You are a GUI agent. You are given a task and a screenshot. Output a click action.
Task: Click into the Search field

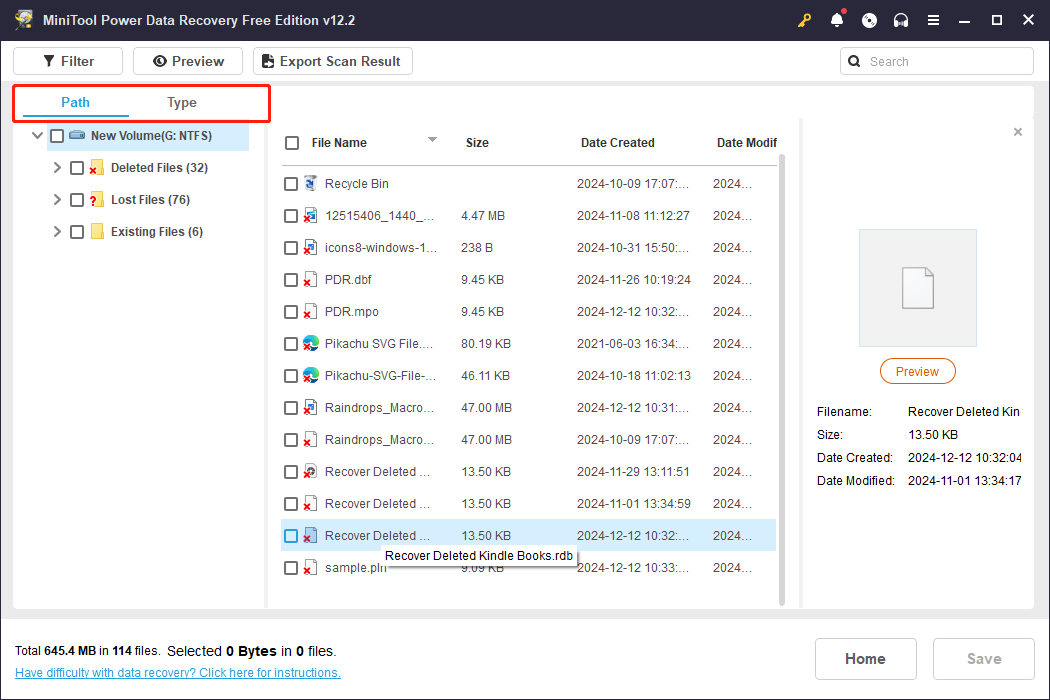[x=937, y=62]
